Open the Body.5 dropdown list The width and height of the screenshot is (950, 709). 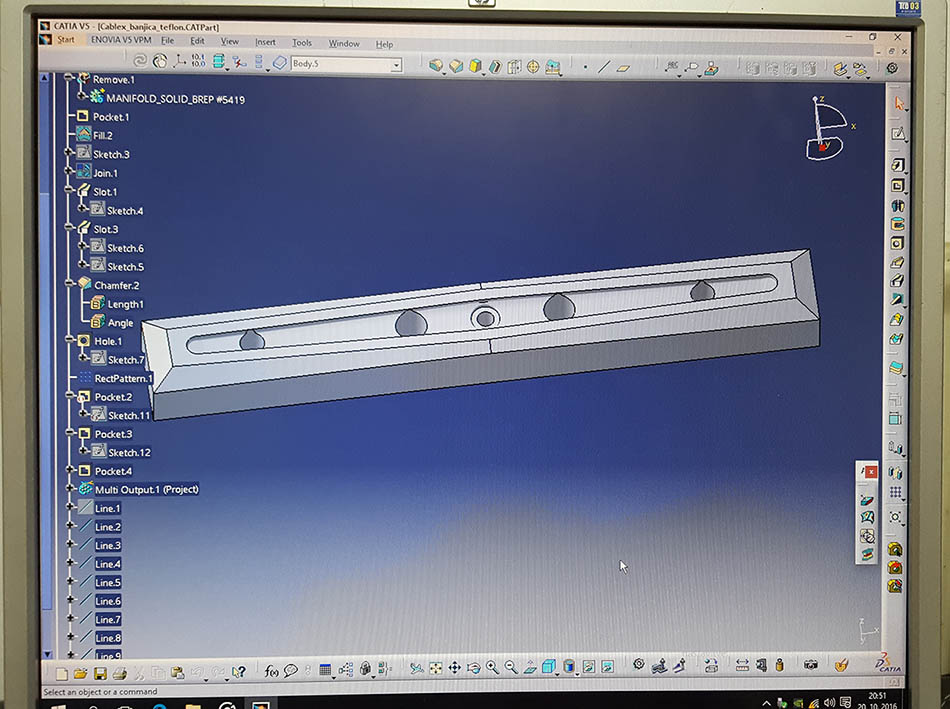pos(396,65)
